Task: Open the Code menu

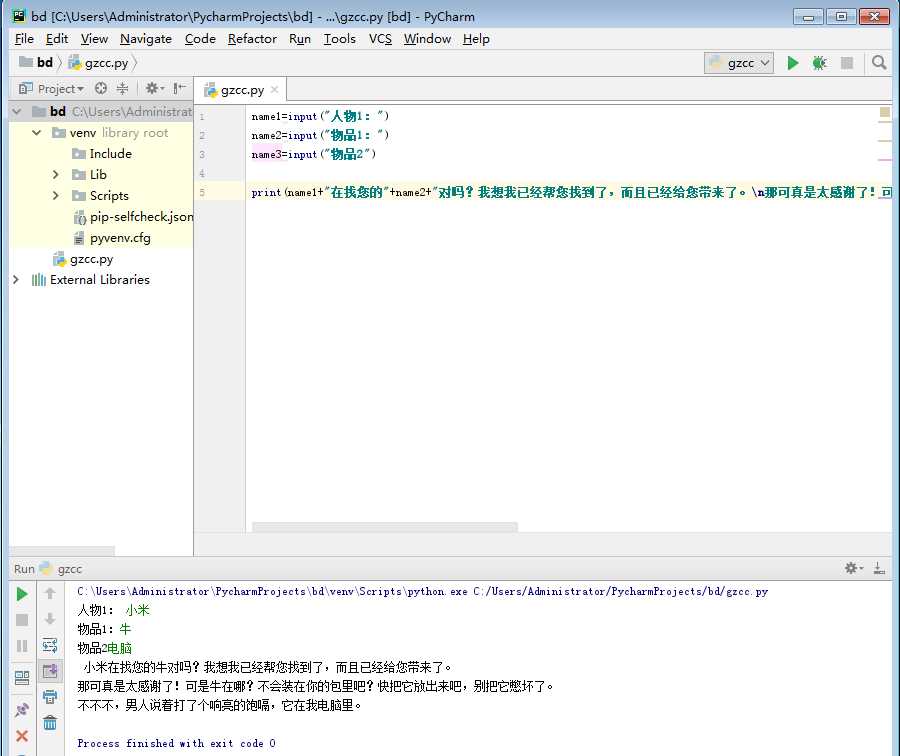Action: pyautogui.click(x=200, y=39)
